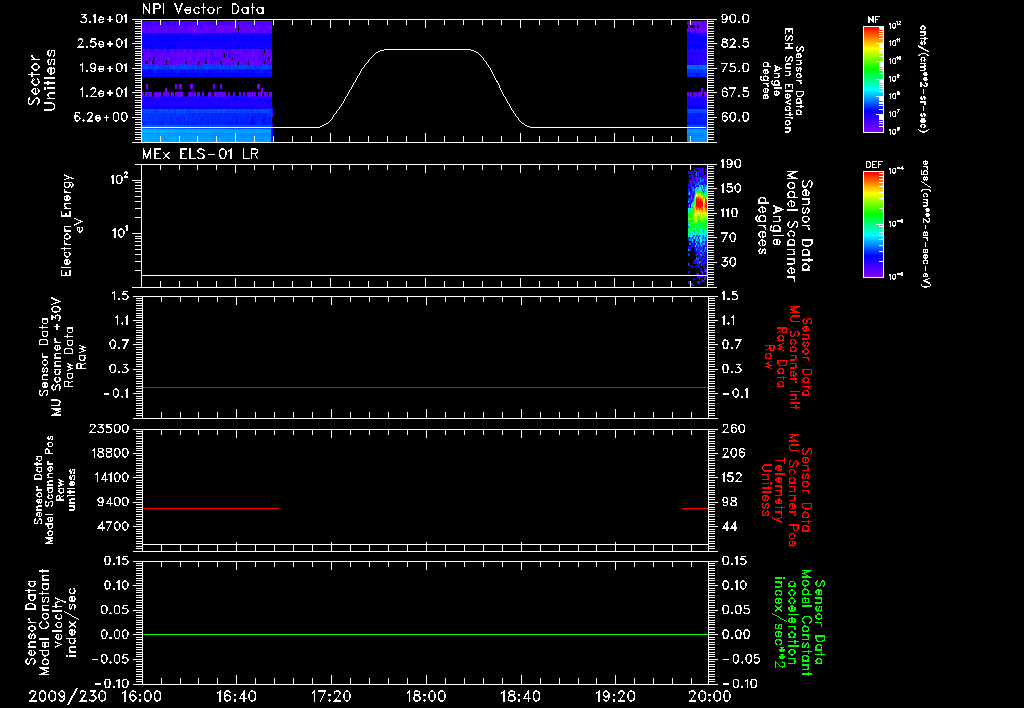Click the 98 telemetry tick label
This screenshot has width=1024, height=708.
pyautogui.click(x=729, y=502)
